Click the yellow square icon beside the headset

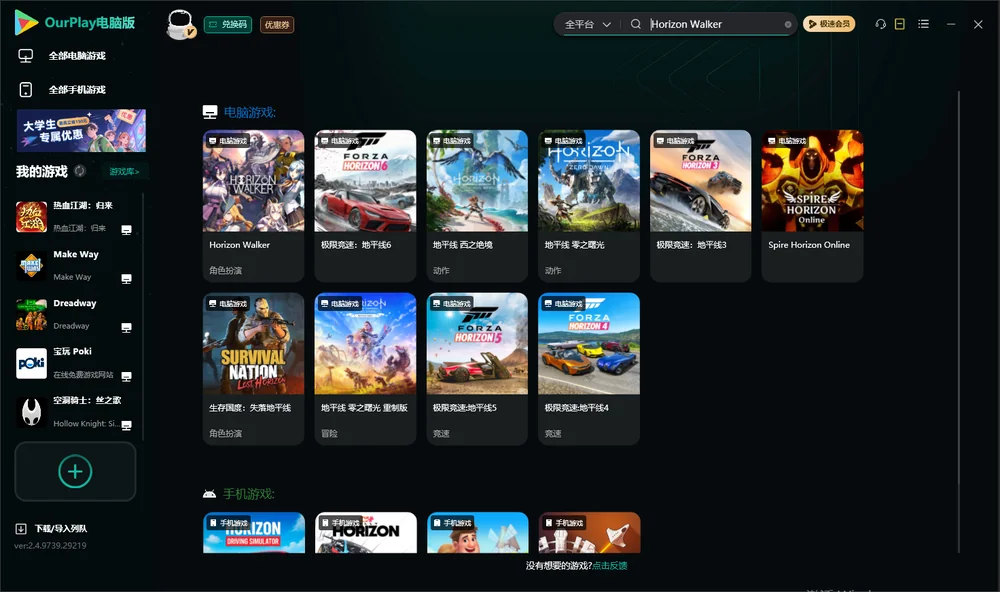tap(900, 24)
